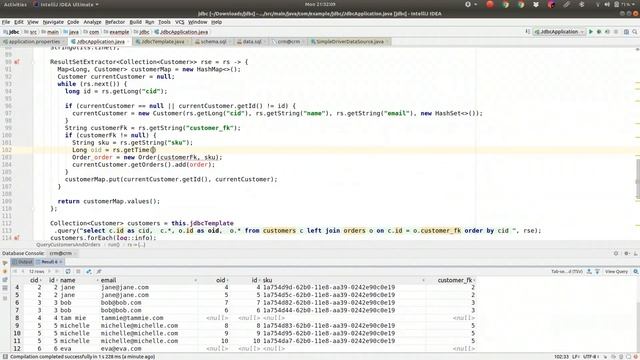640x360 pixels.
Task: Go to previous page of result rows
Action: tap(23, 271)
